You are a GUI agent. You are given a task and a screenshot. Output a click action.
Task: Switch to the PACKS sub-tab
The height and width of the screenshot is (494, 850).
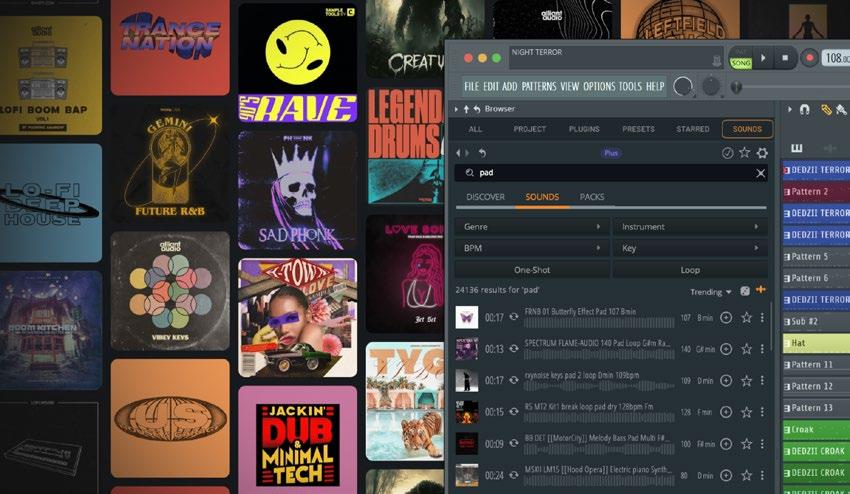point(591,197)
